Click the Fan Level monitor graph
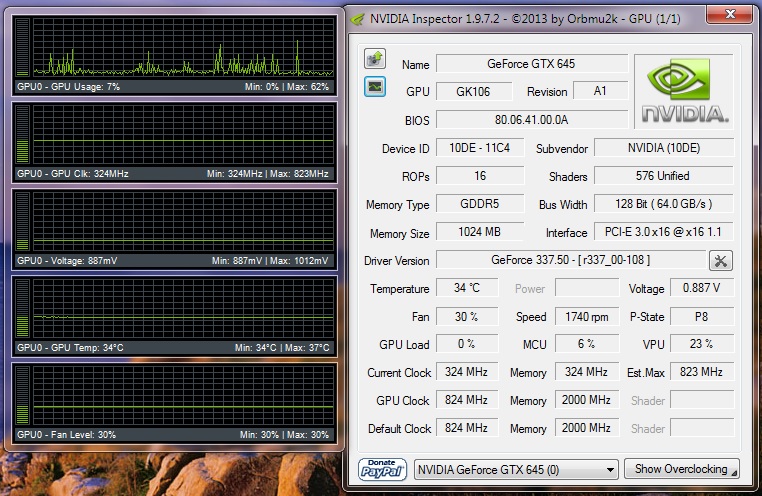The height and width of the screenshot is (496, 762). point(183,395)
